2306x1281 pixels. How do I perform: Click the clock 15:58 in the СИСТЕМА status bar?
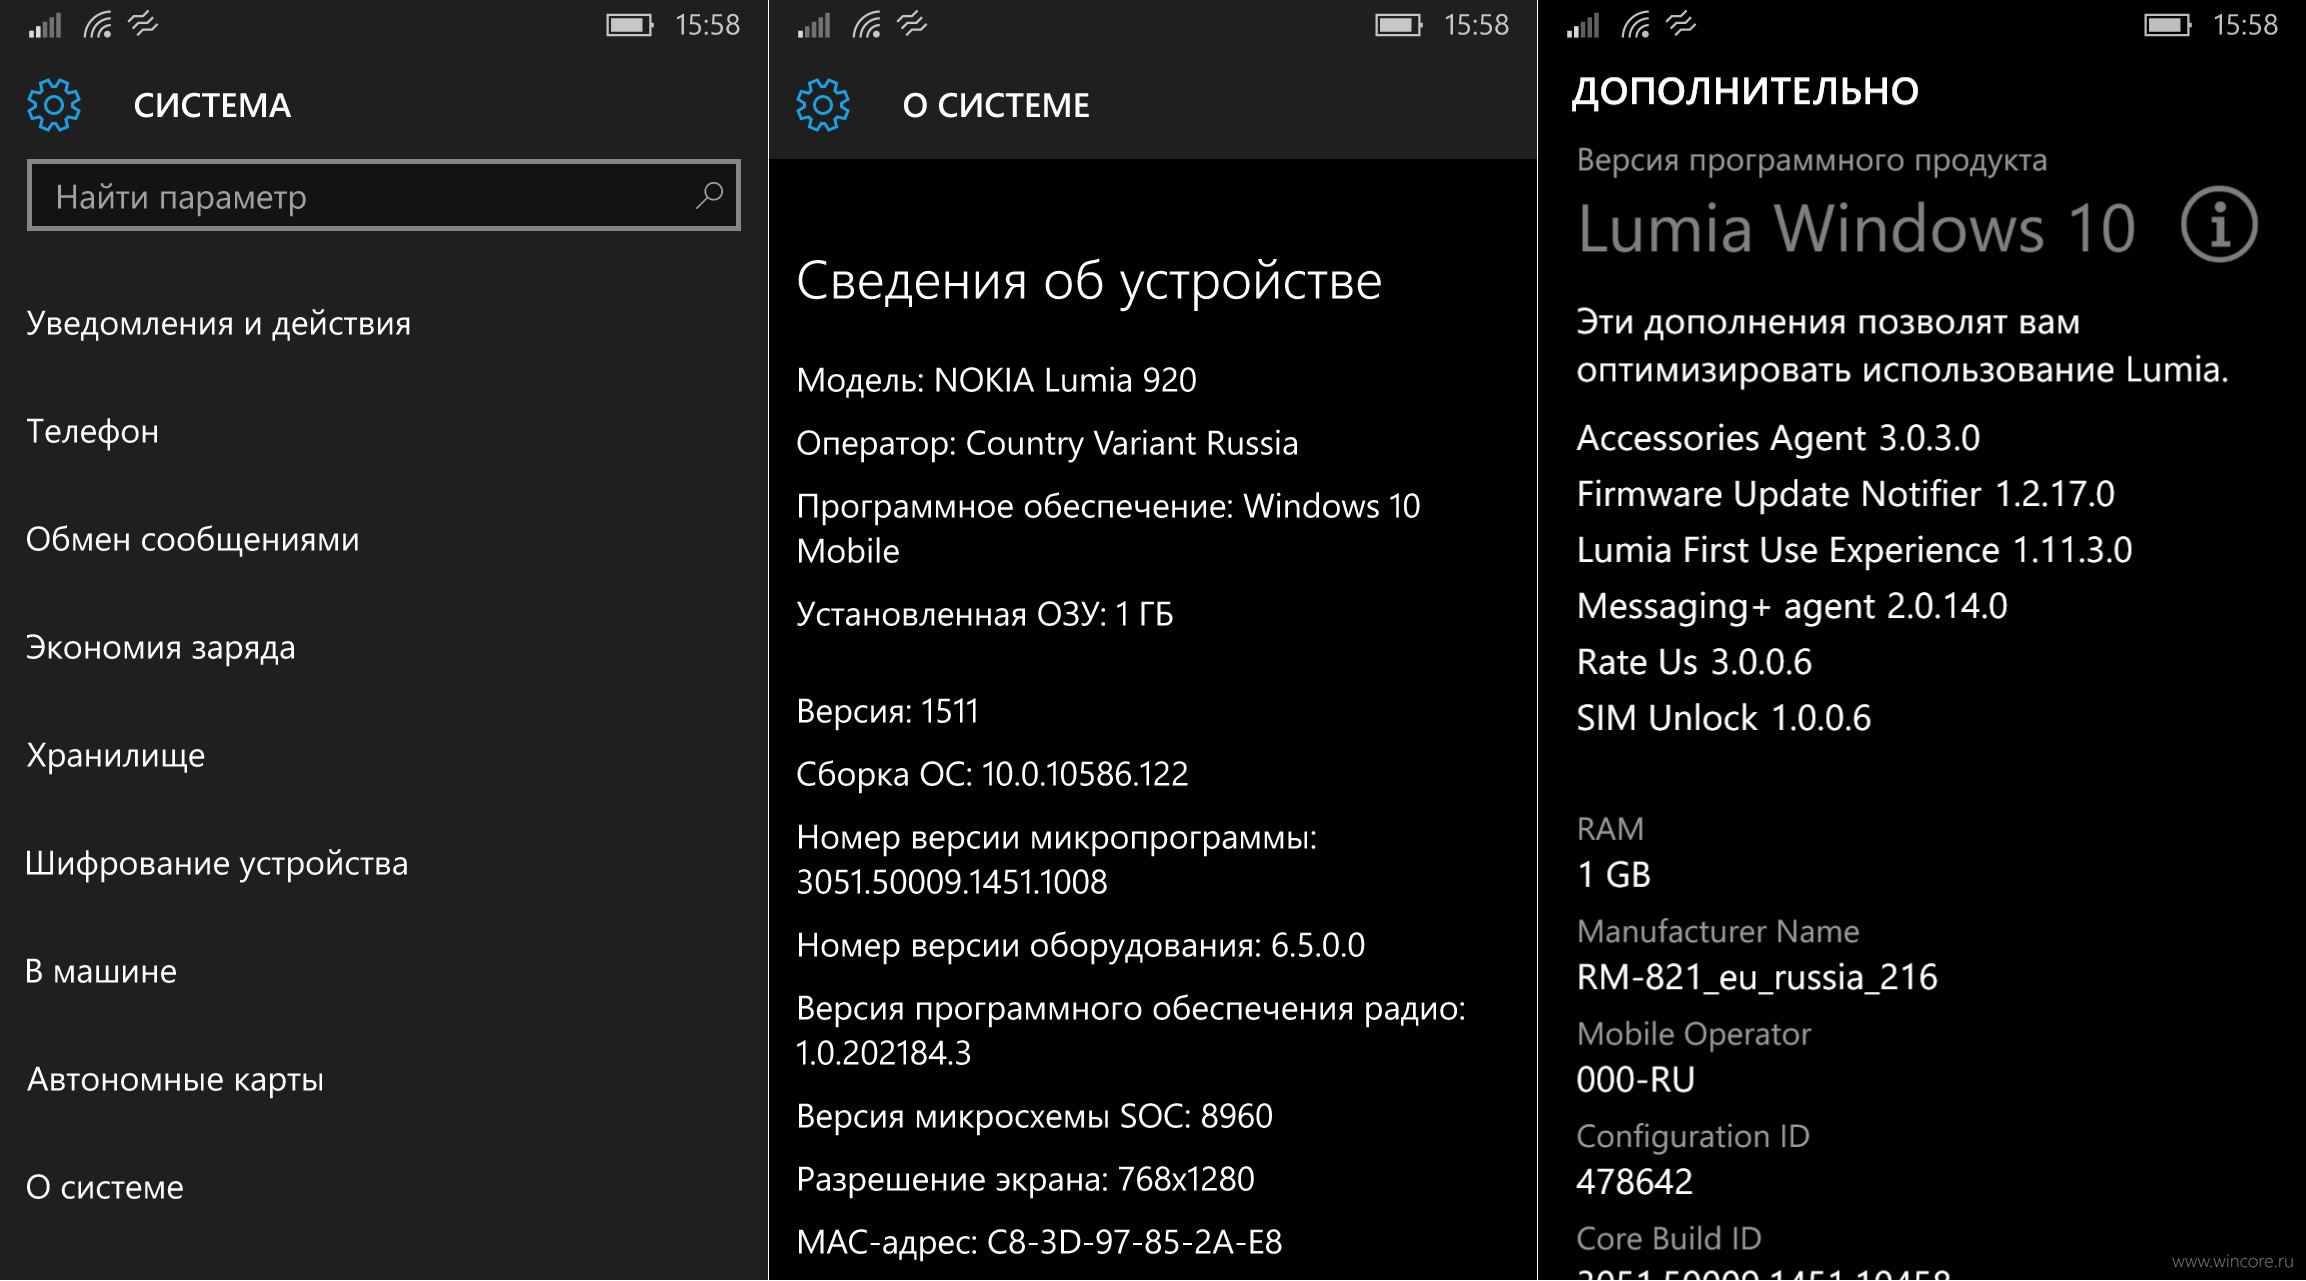tap(708, 25)
